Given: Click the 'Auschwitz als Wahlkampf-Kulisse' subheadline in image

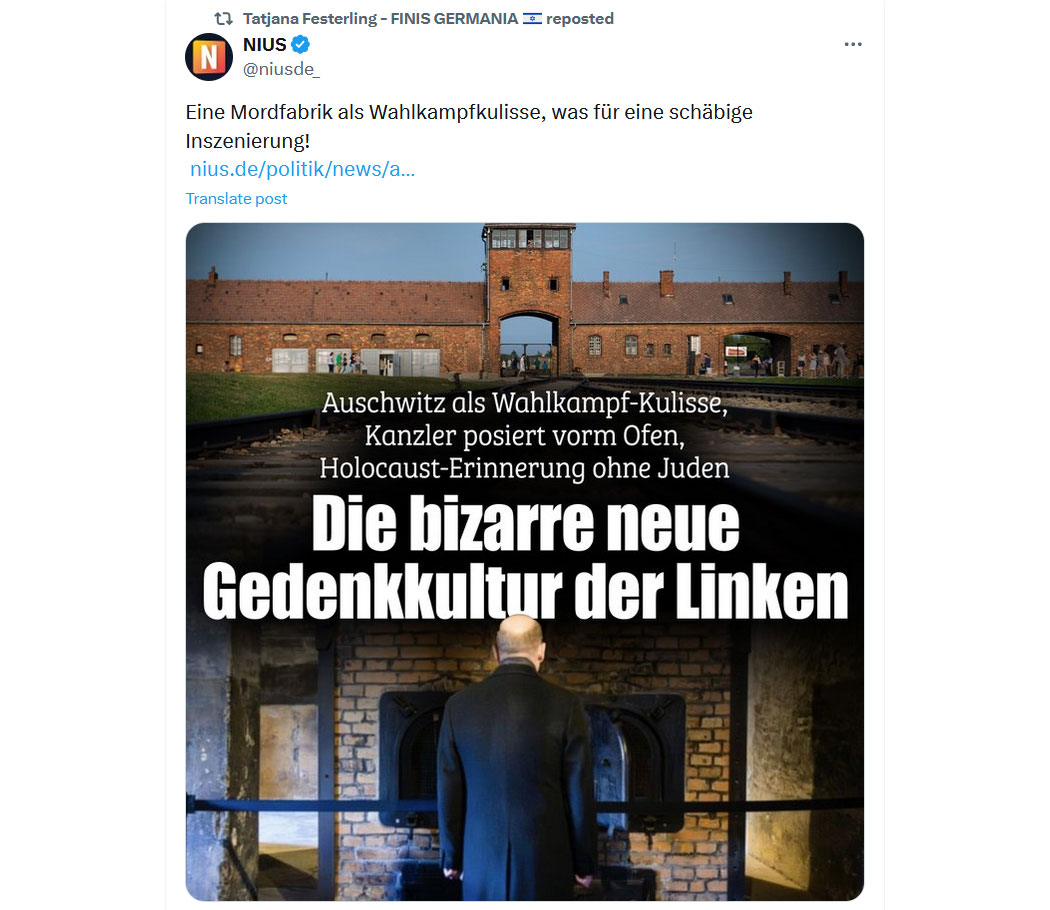Looking at the screenshot, I should [x=524, y=403].
